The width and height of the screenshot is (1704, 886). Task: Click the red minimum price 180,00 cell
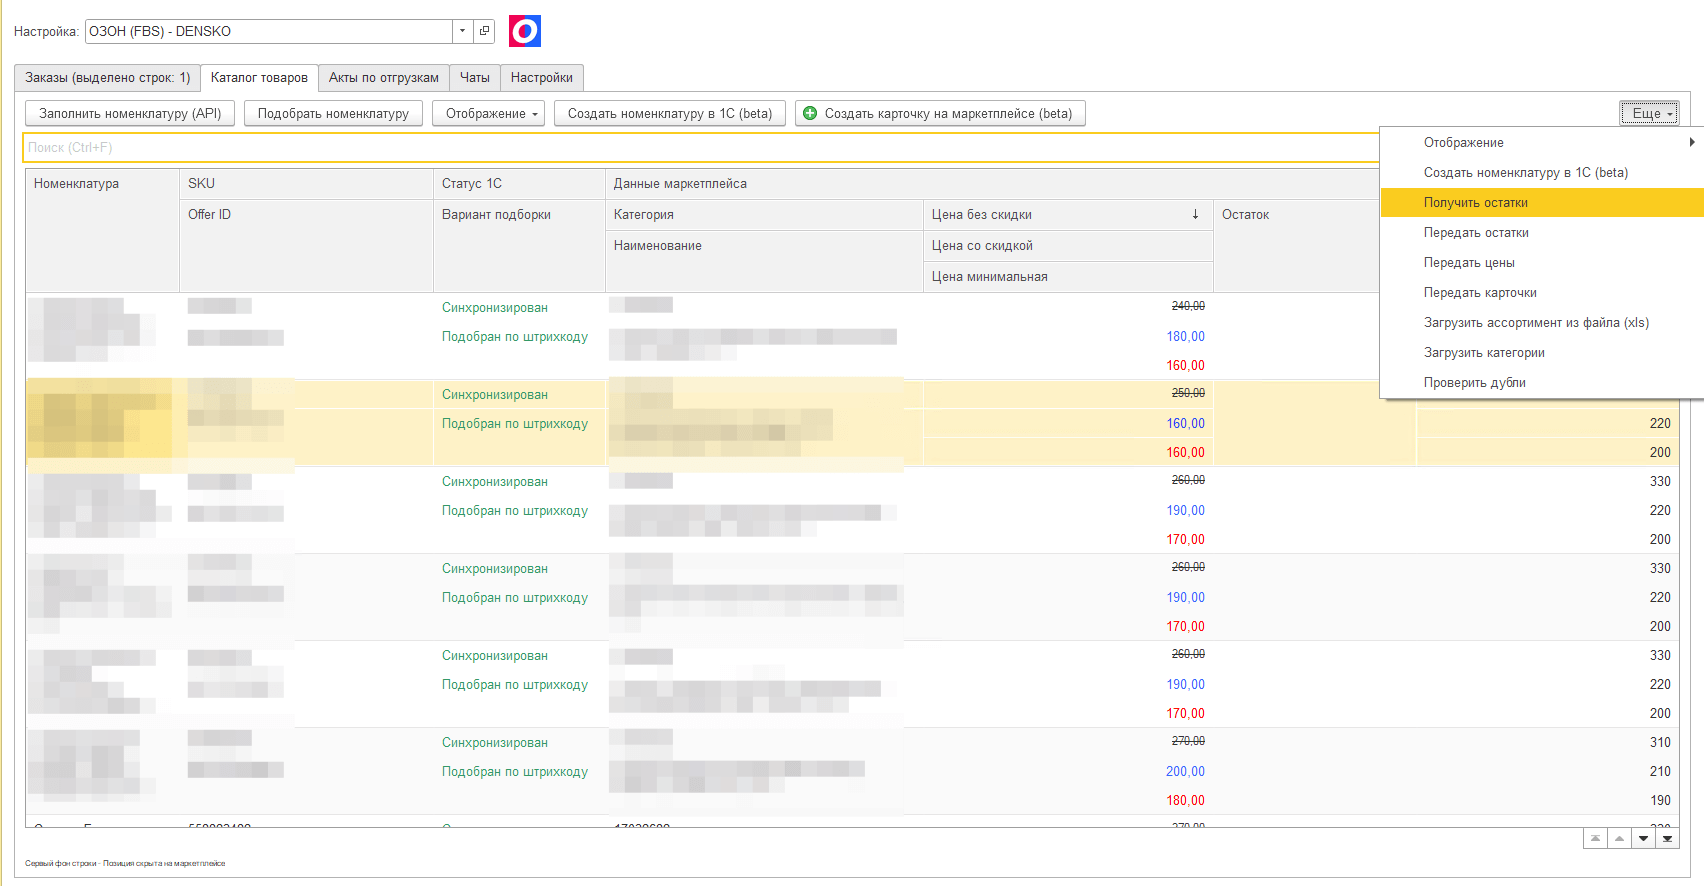click(1185, 800)
